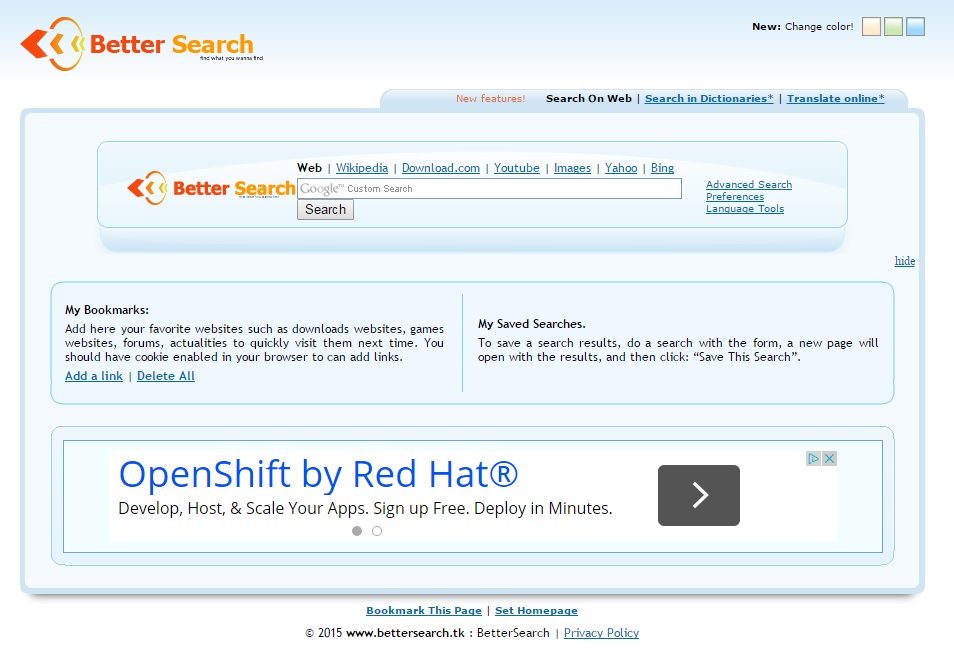Screen dimensions: 954x652
Task: Select the Search On Web tab
Action: coord(589,99)
